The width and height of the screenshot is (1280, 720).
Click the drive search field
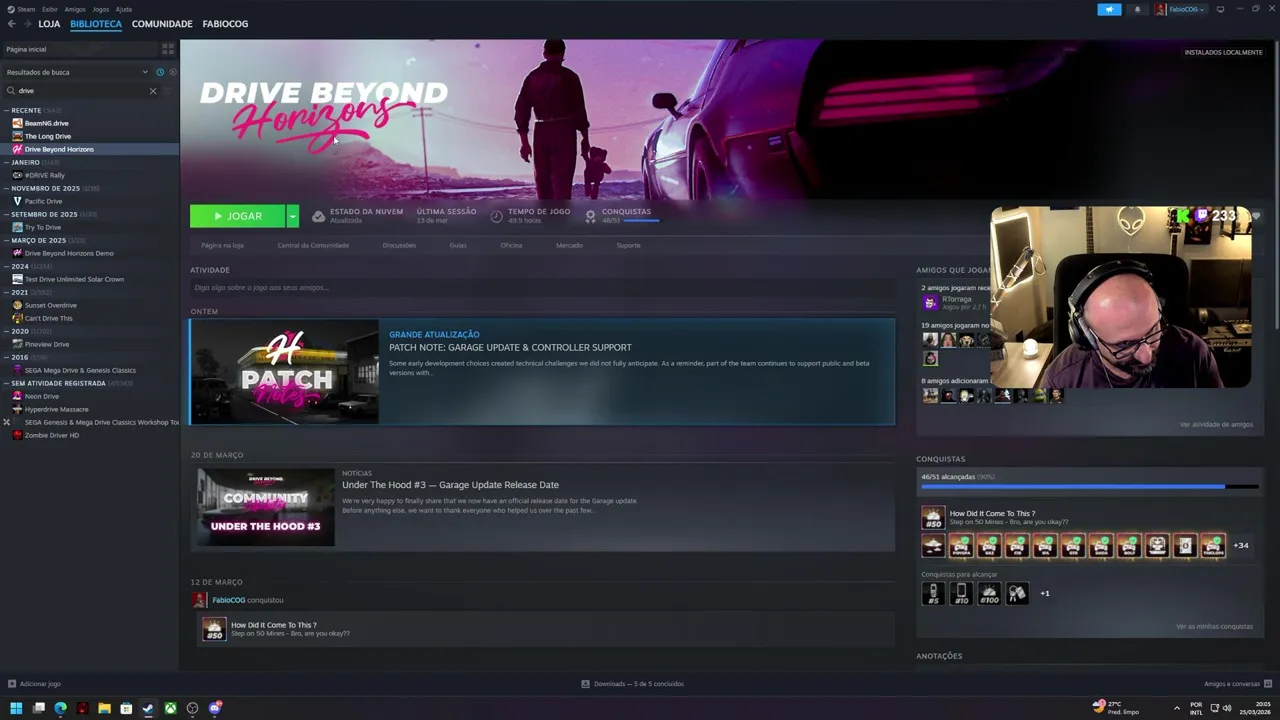pyautogui.click(x=80, y=91)
